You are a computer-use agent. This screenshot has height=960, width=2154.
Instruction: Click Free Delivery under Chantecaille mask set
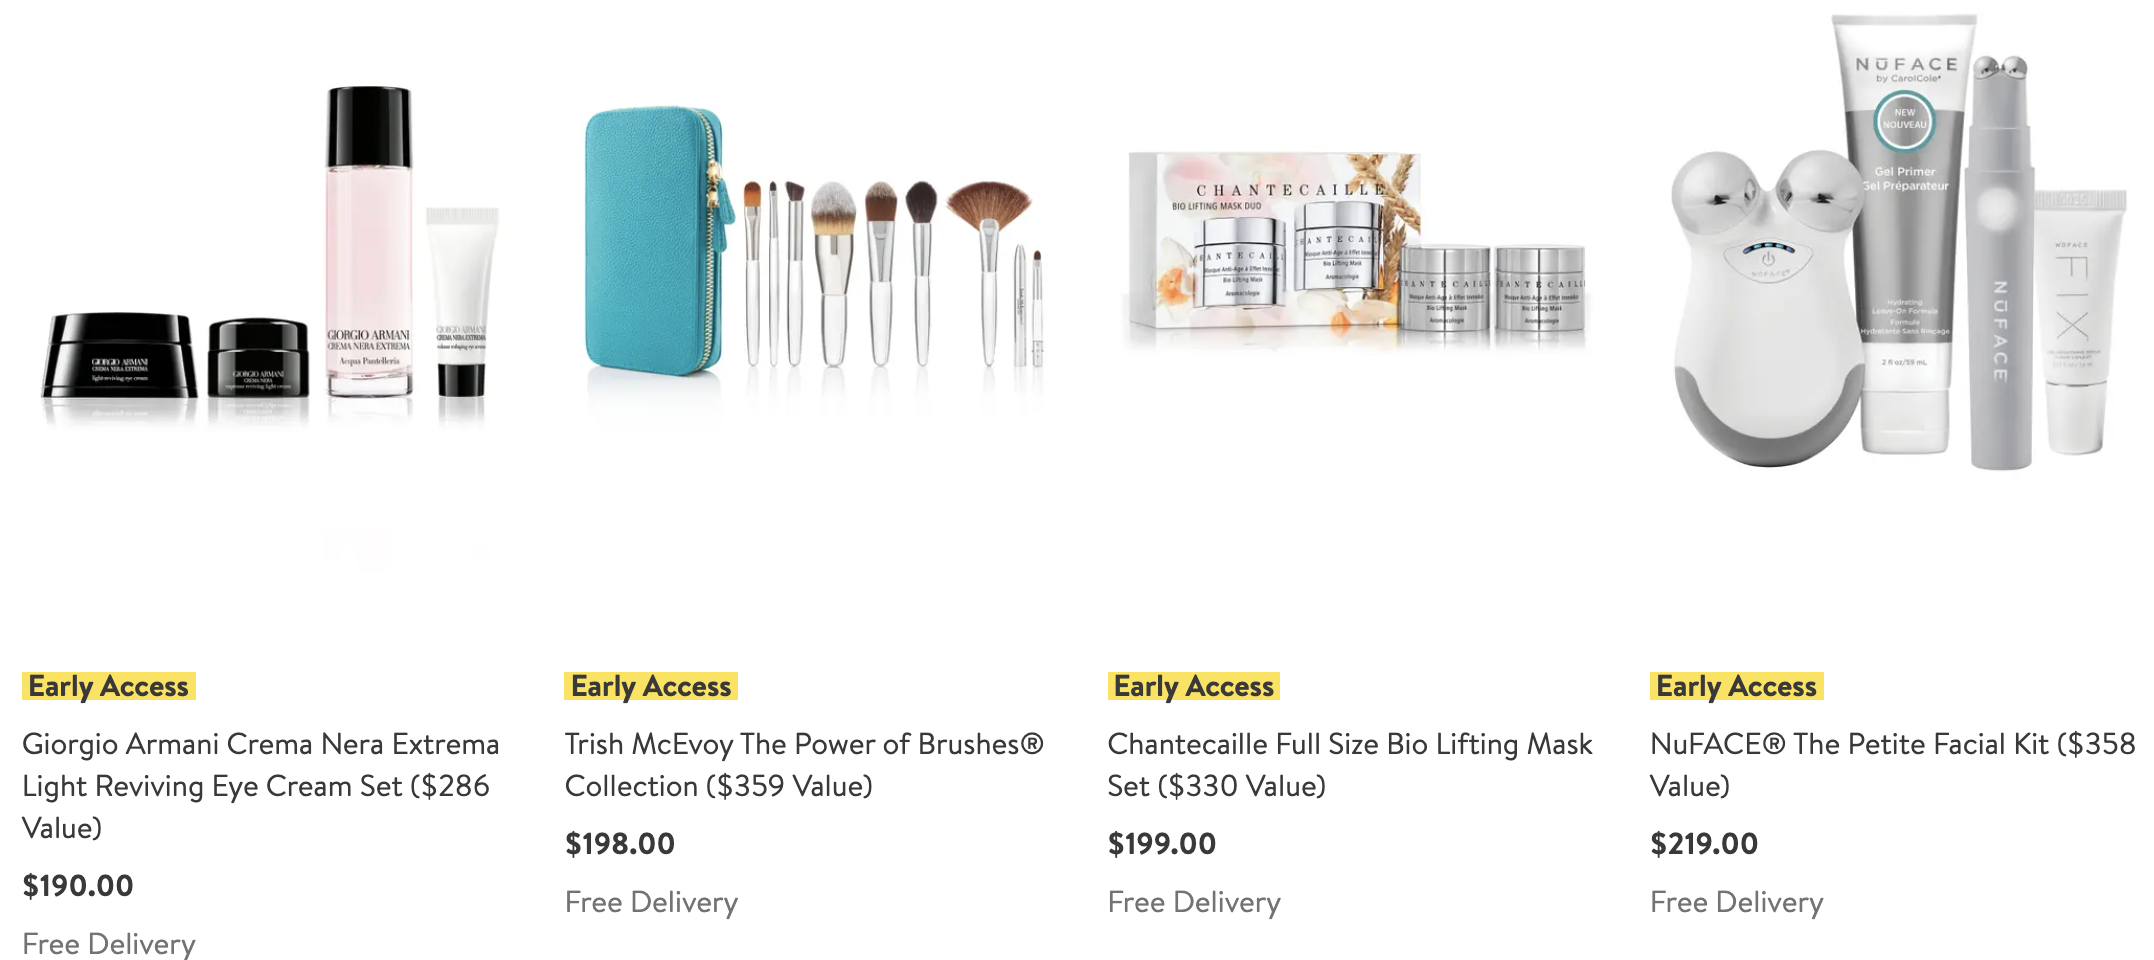point(1194,902)
